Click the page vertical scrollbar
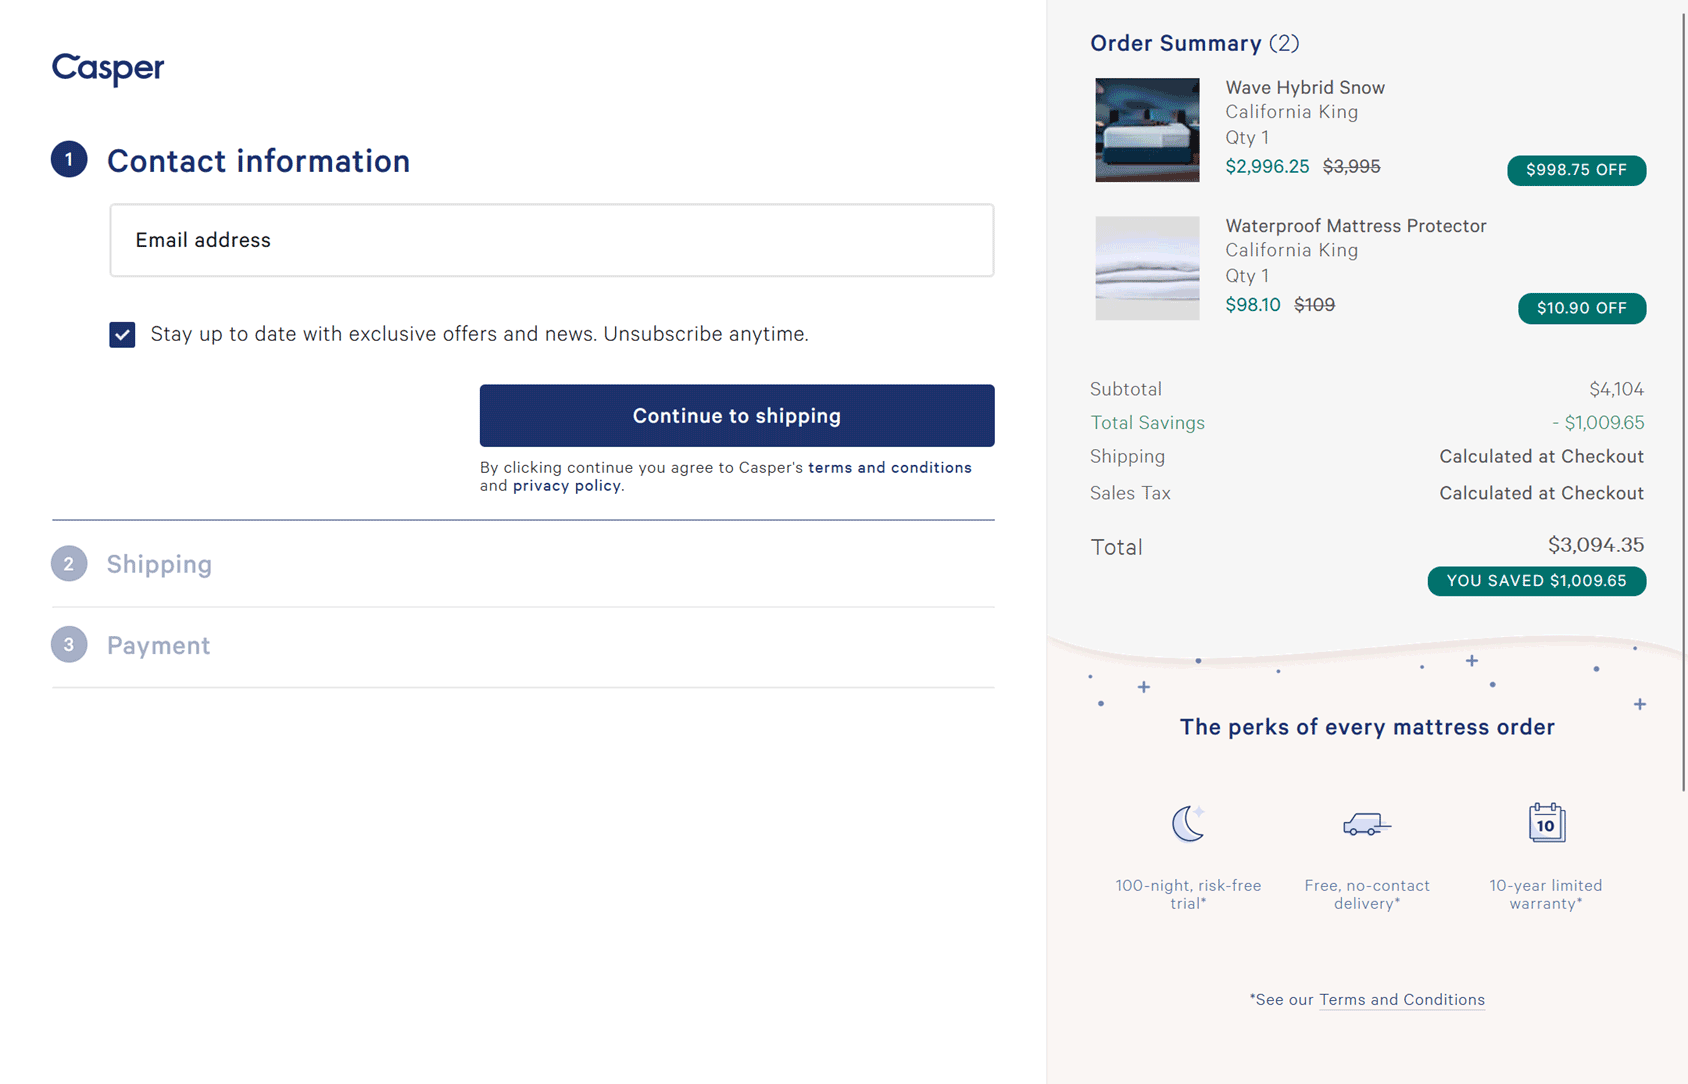Image resolution: width=1688 pixels, height=1084 pixels. (1684, 400)
